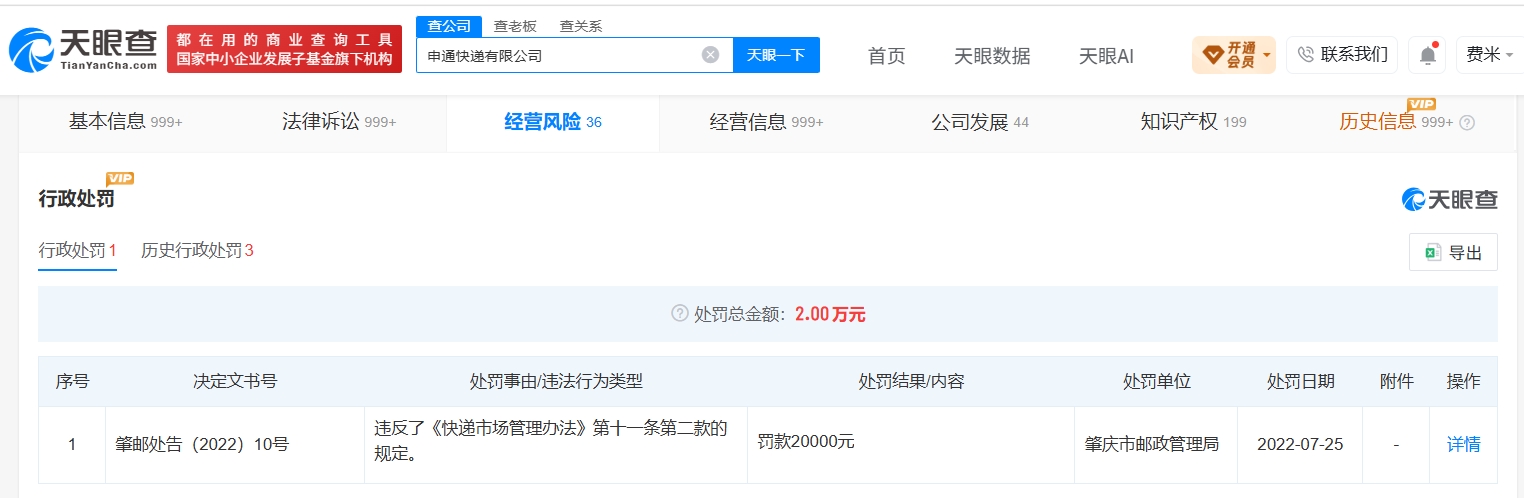Select the 查老板 search tab
1524x498 pixels.
click(515, 27)
